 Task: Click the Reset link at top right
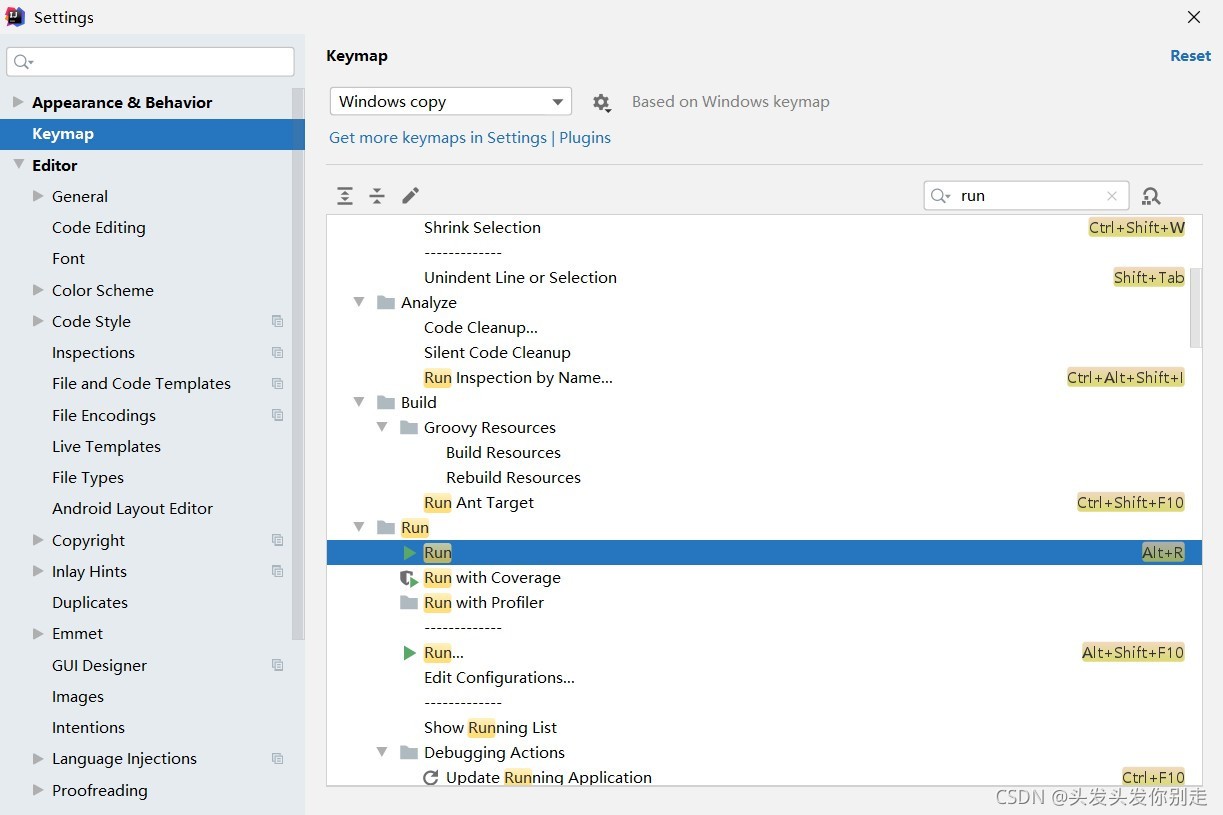[x=1190, y=56]
